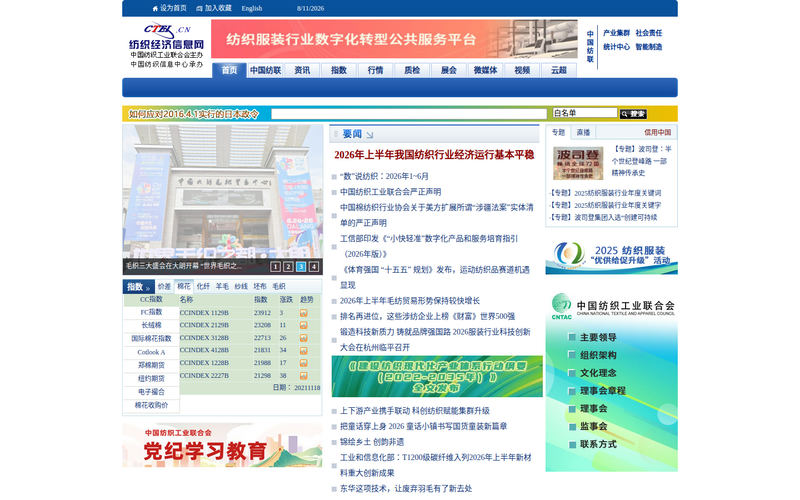Image resolution: width=800 pixels, height=500 pixels.
Task: Switch site language to English
Action: (252, 8)
